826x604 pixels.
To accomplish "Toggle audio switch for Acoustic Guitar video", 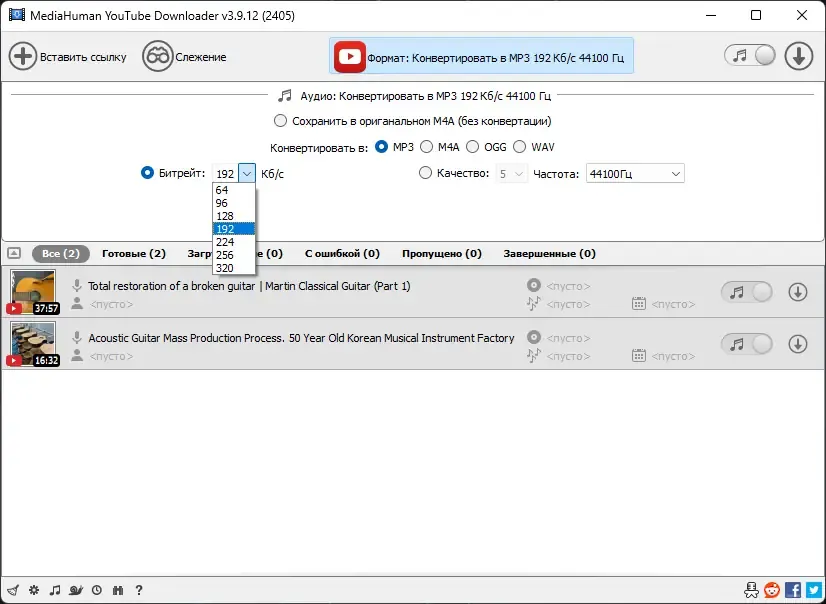I will pyautogui.click(x=747, y=344).
